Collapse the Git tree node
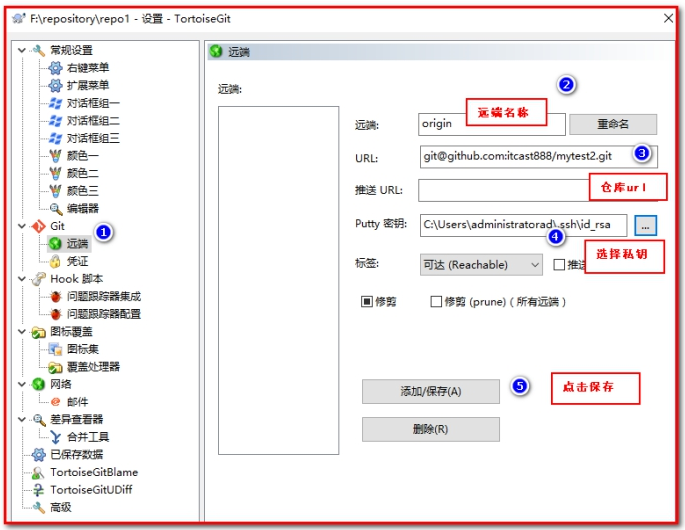The width and height of the screenshot is (685, 530). (x=21, y=226)
